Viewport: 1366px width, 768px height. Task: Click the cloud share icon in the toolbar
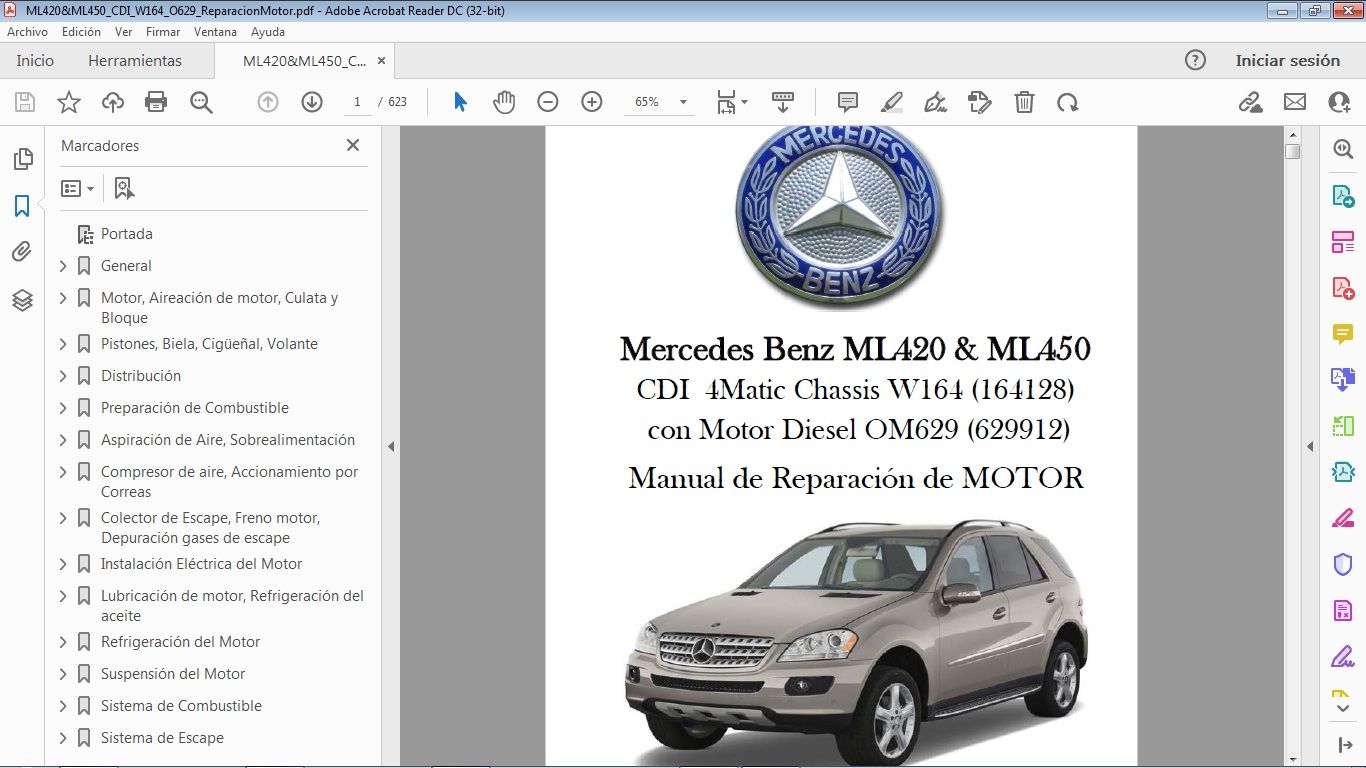click(112, 101)
